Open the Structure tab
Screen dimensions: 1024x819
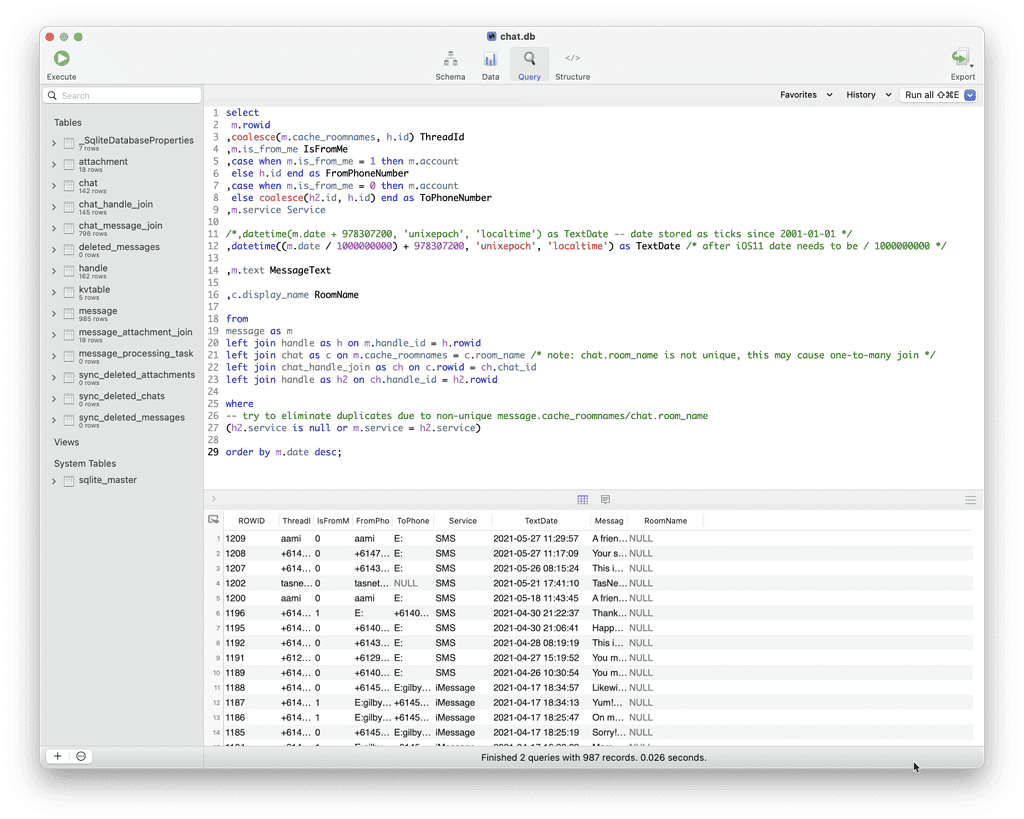click(572, 66)
